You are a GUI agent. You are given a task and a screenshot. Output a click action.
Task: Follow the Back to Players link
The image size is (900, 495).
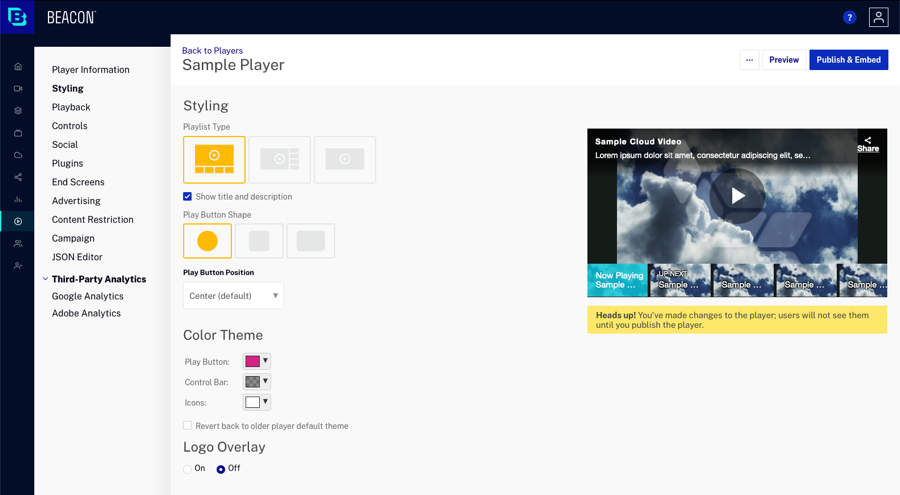pyautogui.click(x=212, y=51)
